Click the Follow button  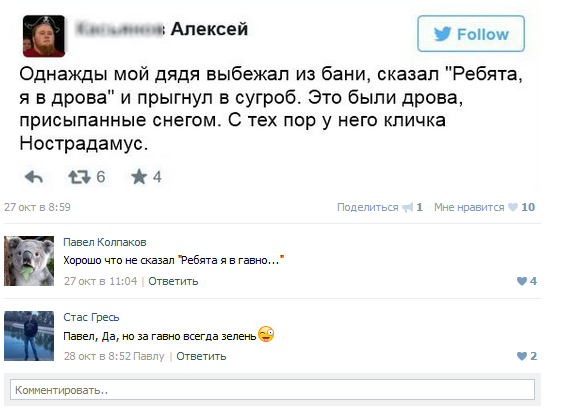point(471,34)
